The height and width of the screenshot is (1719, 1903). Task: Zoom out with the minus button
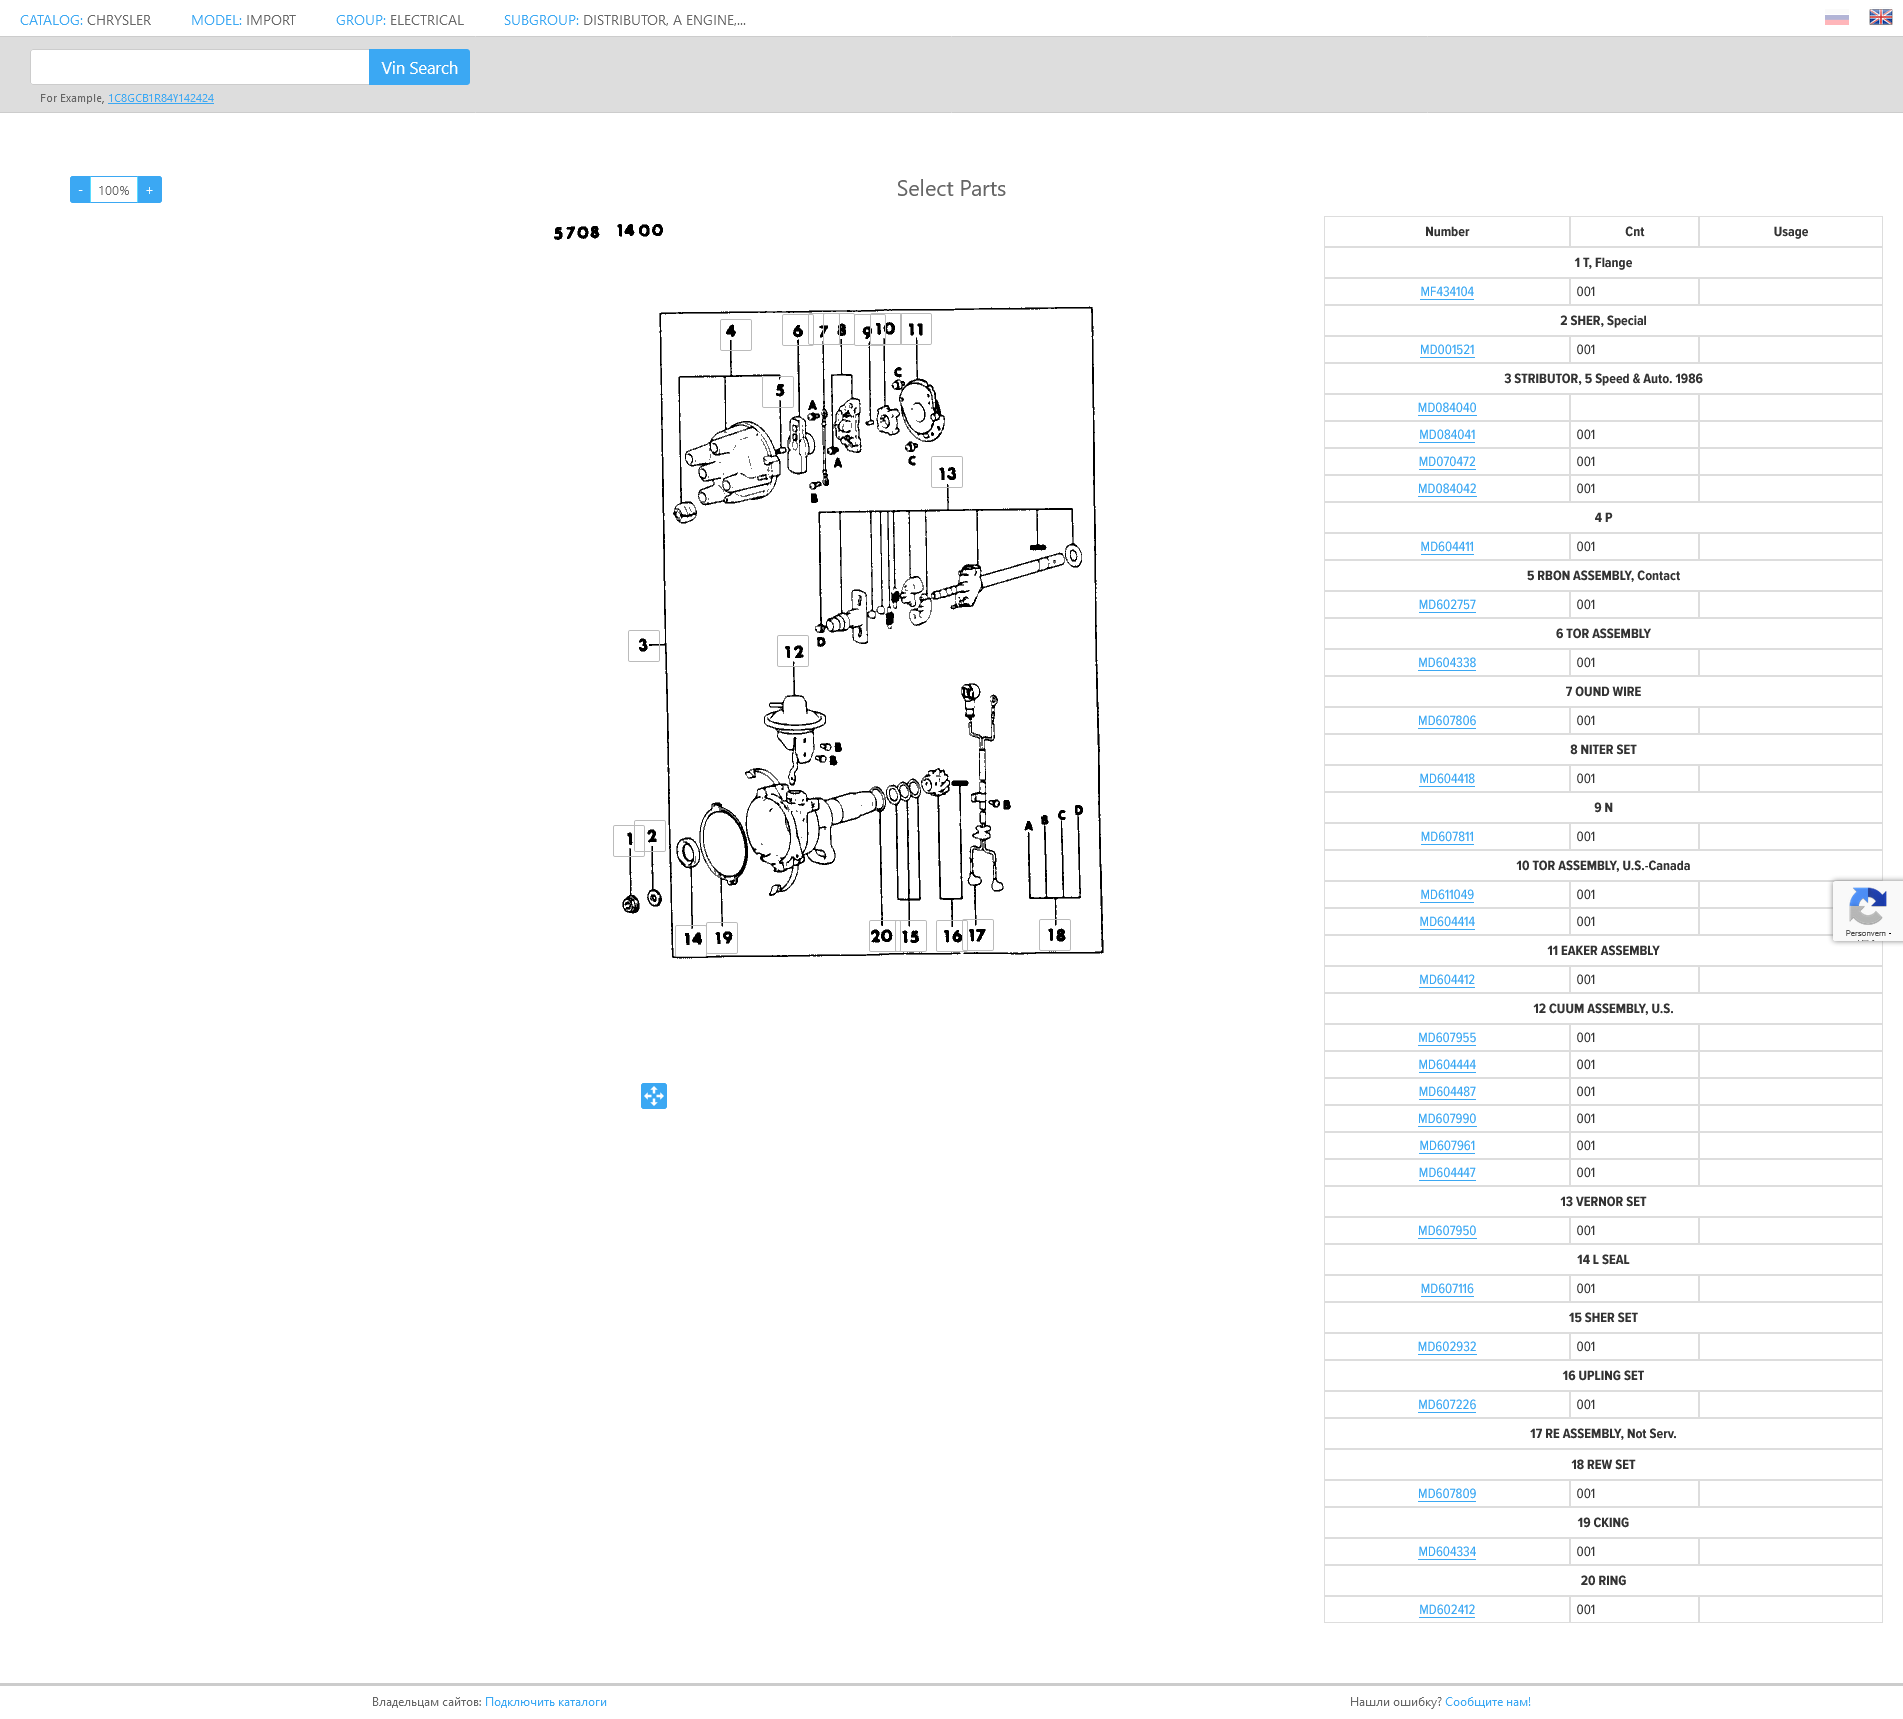tap(80, 190)
